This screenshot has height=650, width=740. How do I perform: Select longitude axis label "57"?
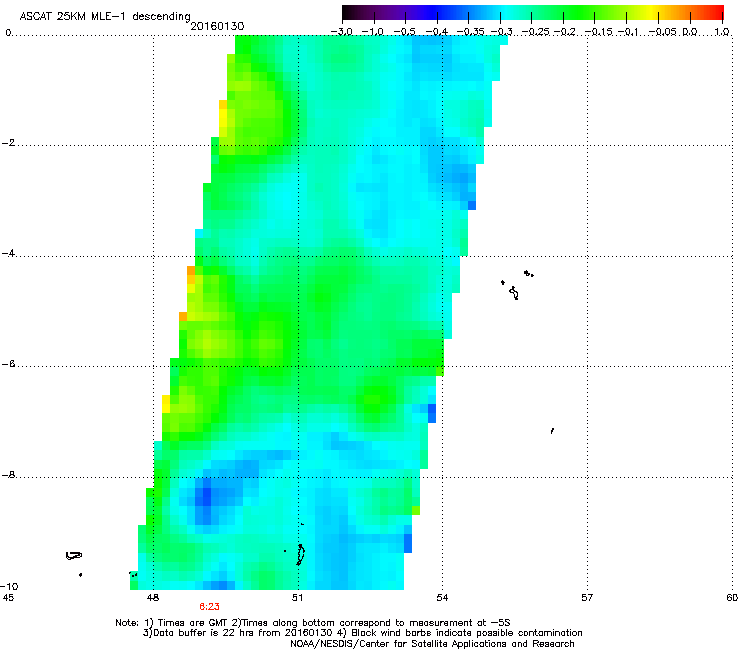click(587, 598)
